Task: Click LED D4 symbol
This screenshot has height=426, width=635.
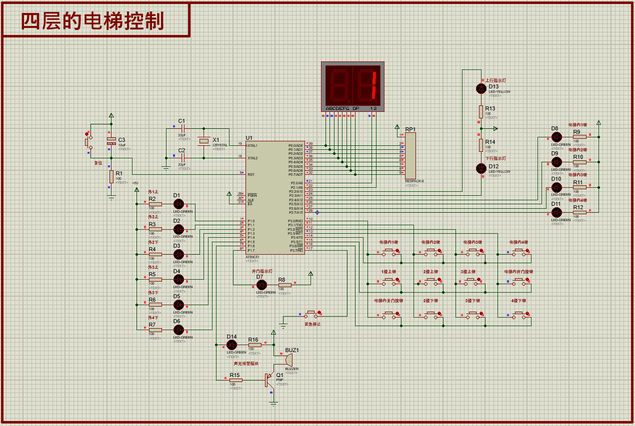Action: tap(179, 279)
